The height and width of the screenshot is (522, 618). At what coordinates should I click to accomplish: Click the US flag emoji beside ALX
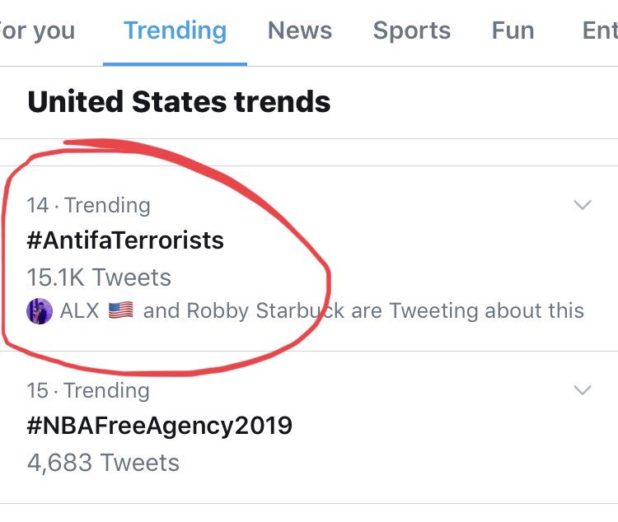coord(121,310)
